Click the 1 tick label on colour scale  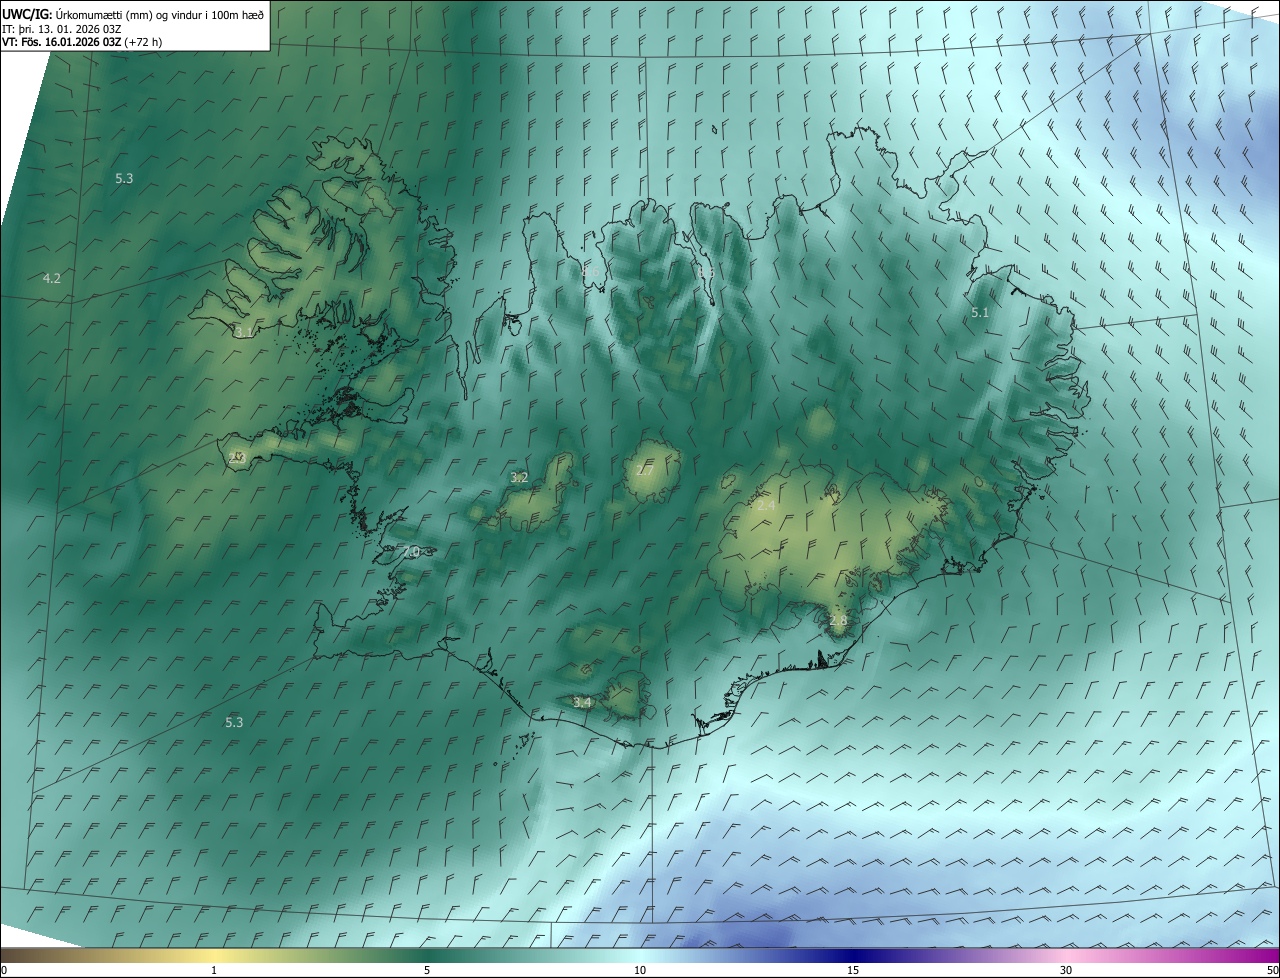214,970
